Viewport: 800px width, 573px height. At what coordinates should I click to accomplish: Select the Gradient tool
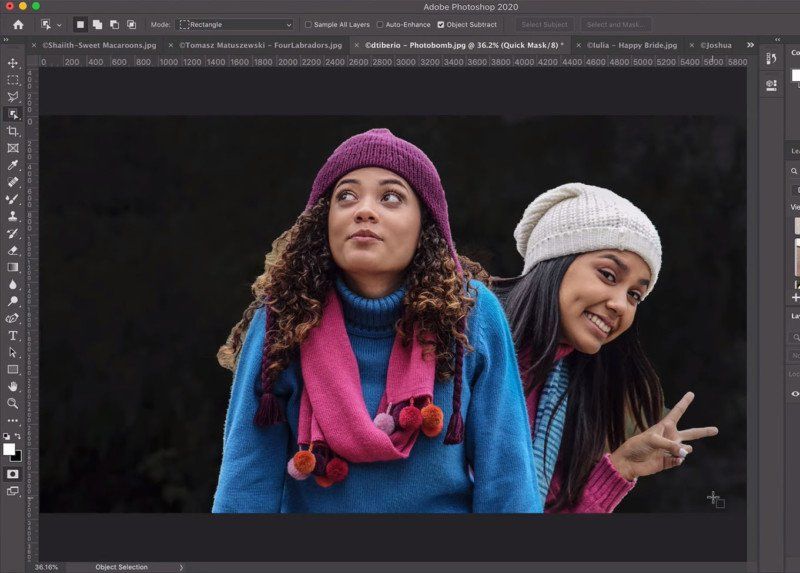[x=13, y=267]
